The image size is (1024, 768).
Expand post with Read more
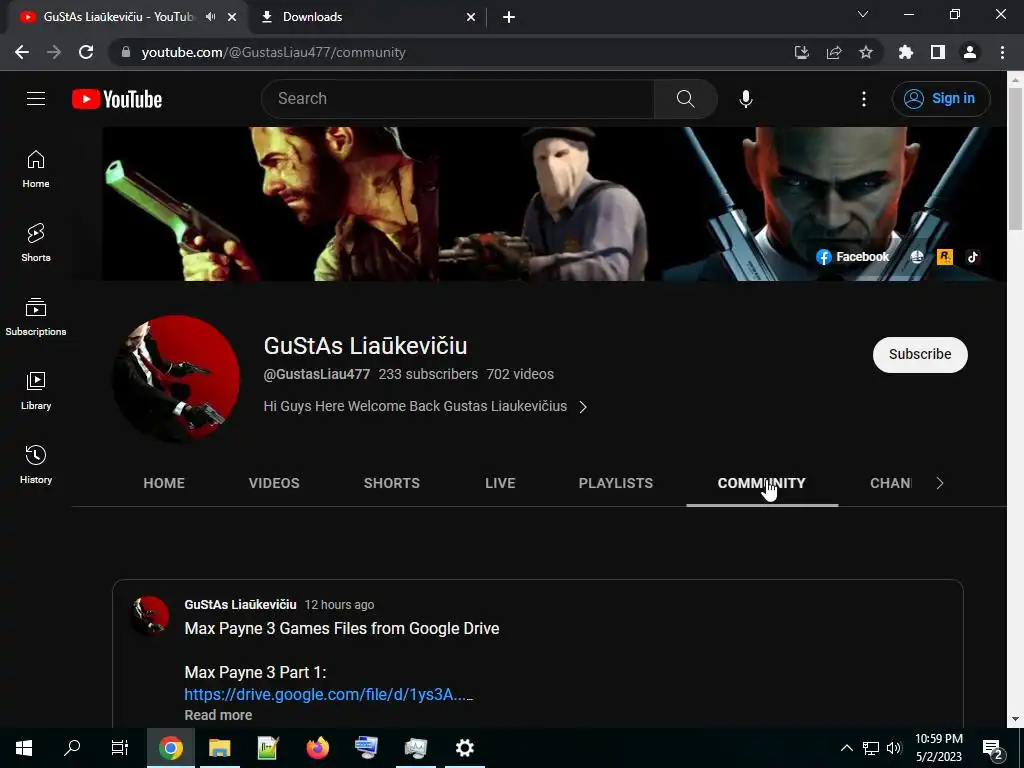point(218,715)
